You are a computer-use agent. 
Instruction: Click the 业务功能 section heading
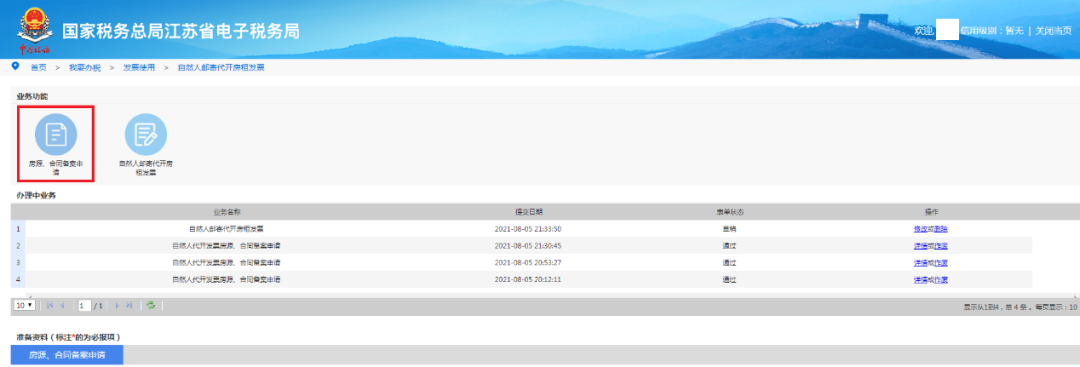32,96
